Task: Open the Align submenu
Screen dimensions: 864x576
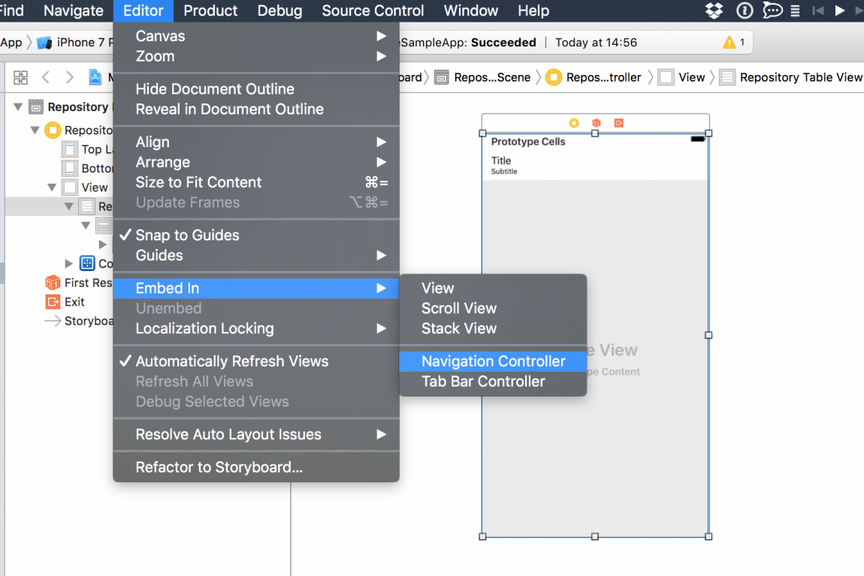Action: [x=256, y=142]
